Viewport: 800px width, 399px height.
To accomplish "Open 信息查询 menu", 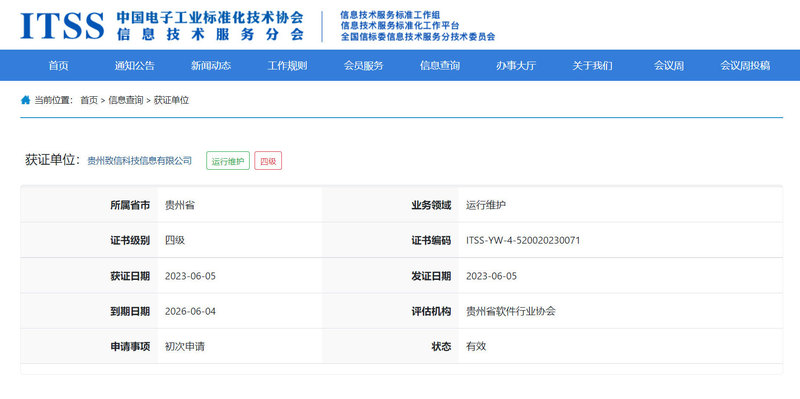I will click(x=440, y=65).
